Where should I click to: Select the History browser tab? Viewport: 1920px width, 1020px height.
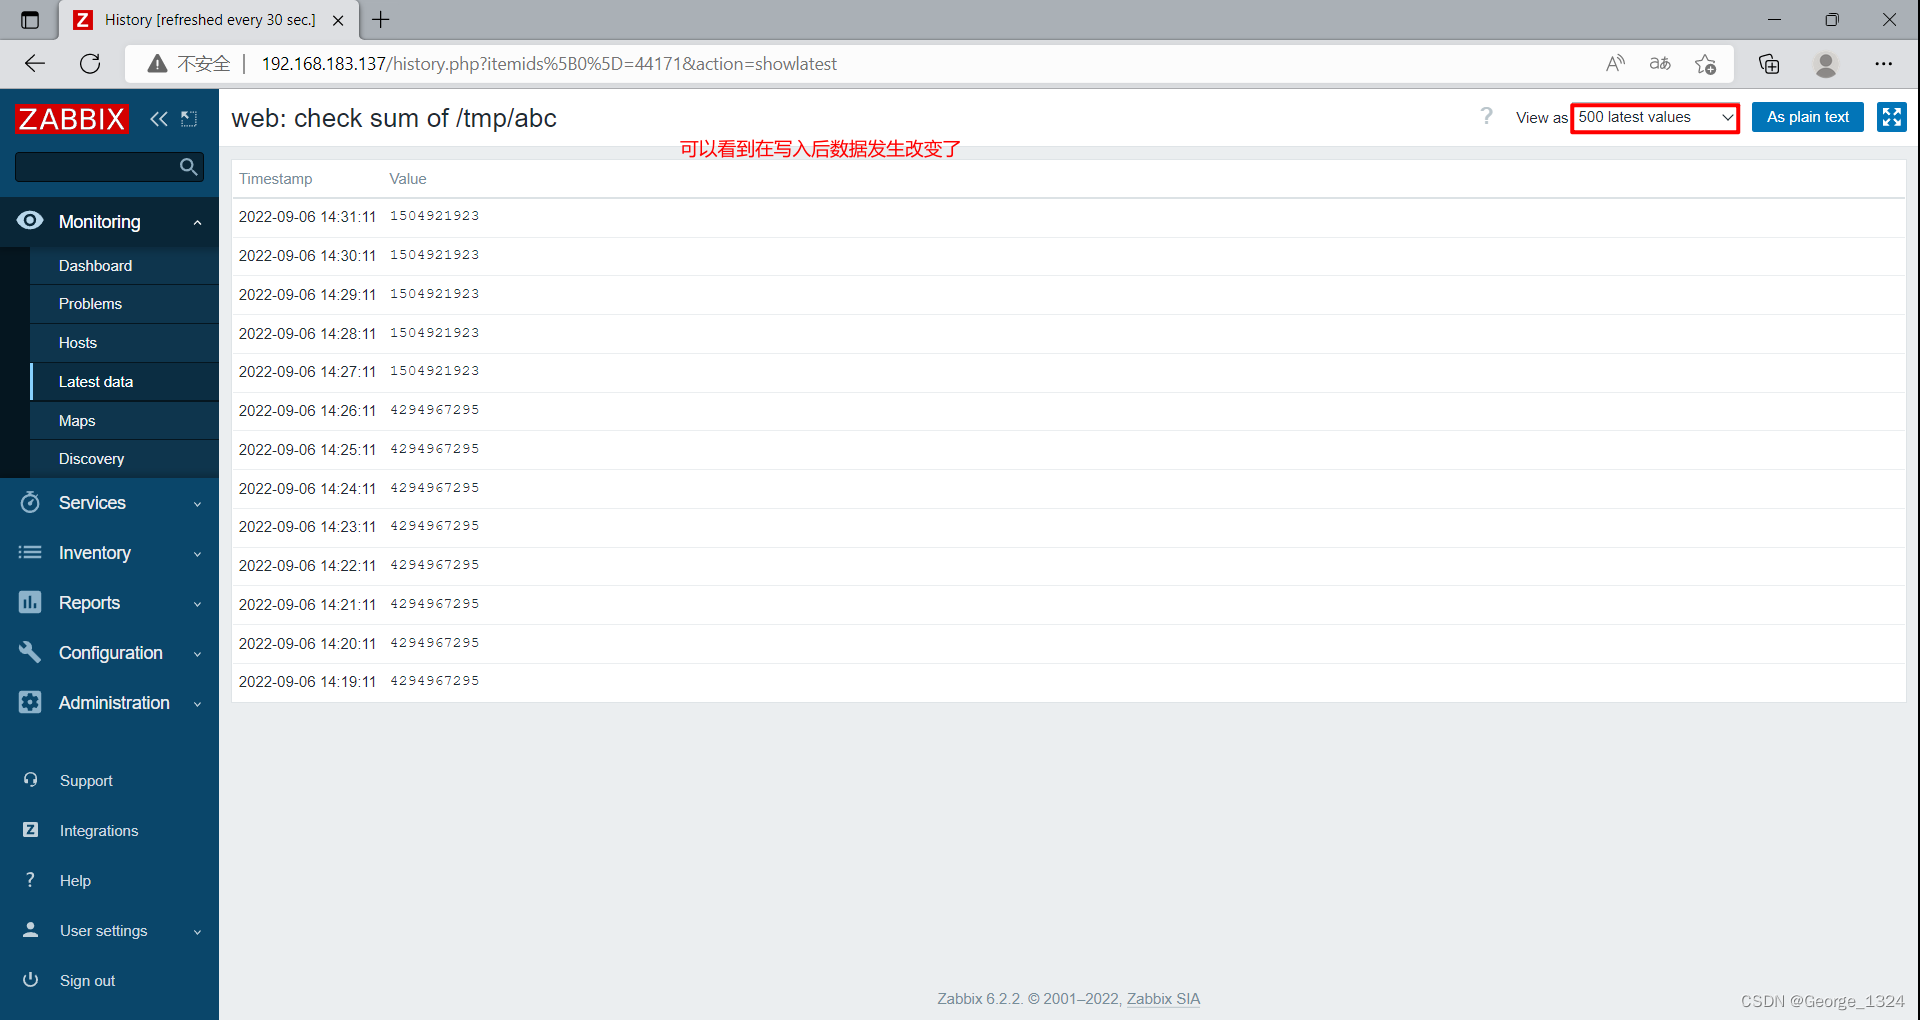pos(209,20)
